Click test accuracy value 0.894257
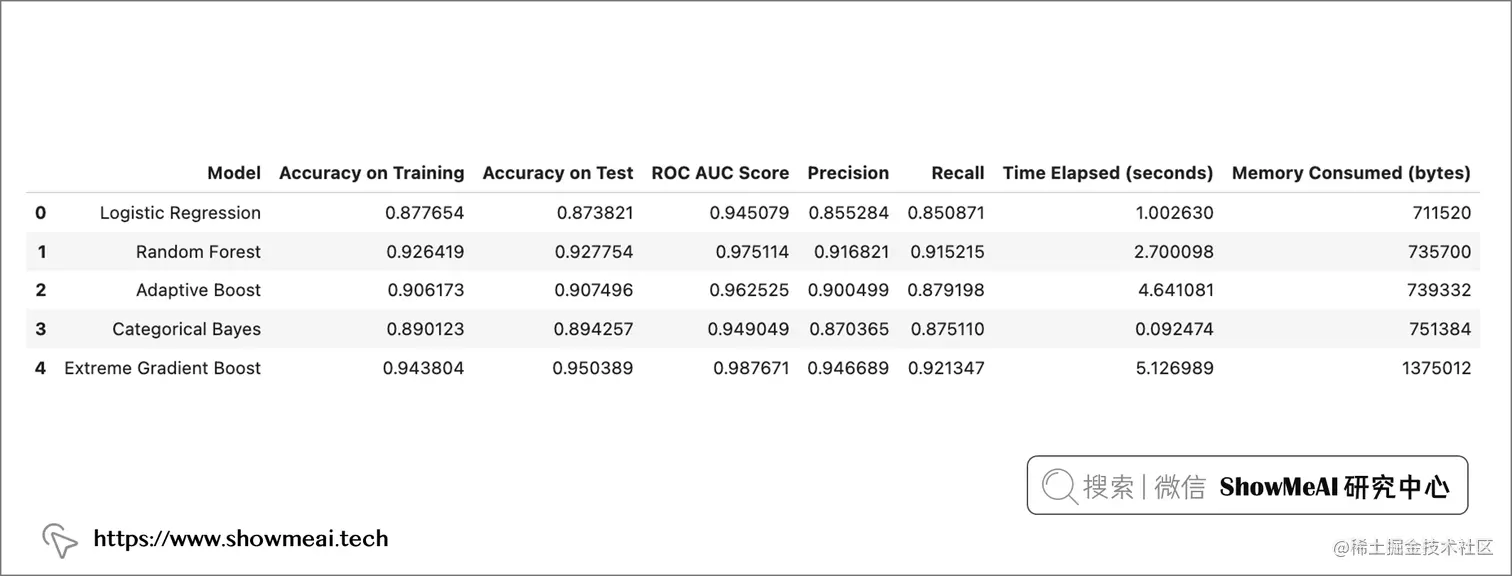1512x576 pixels. (x=594, y=329)
